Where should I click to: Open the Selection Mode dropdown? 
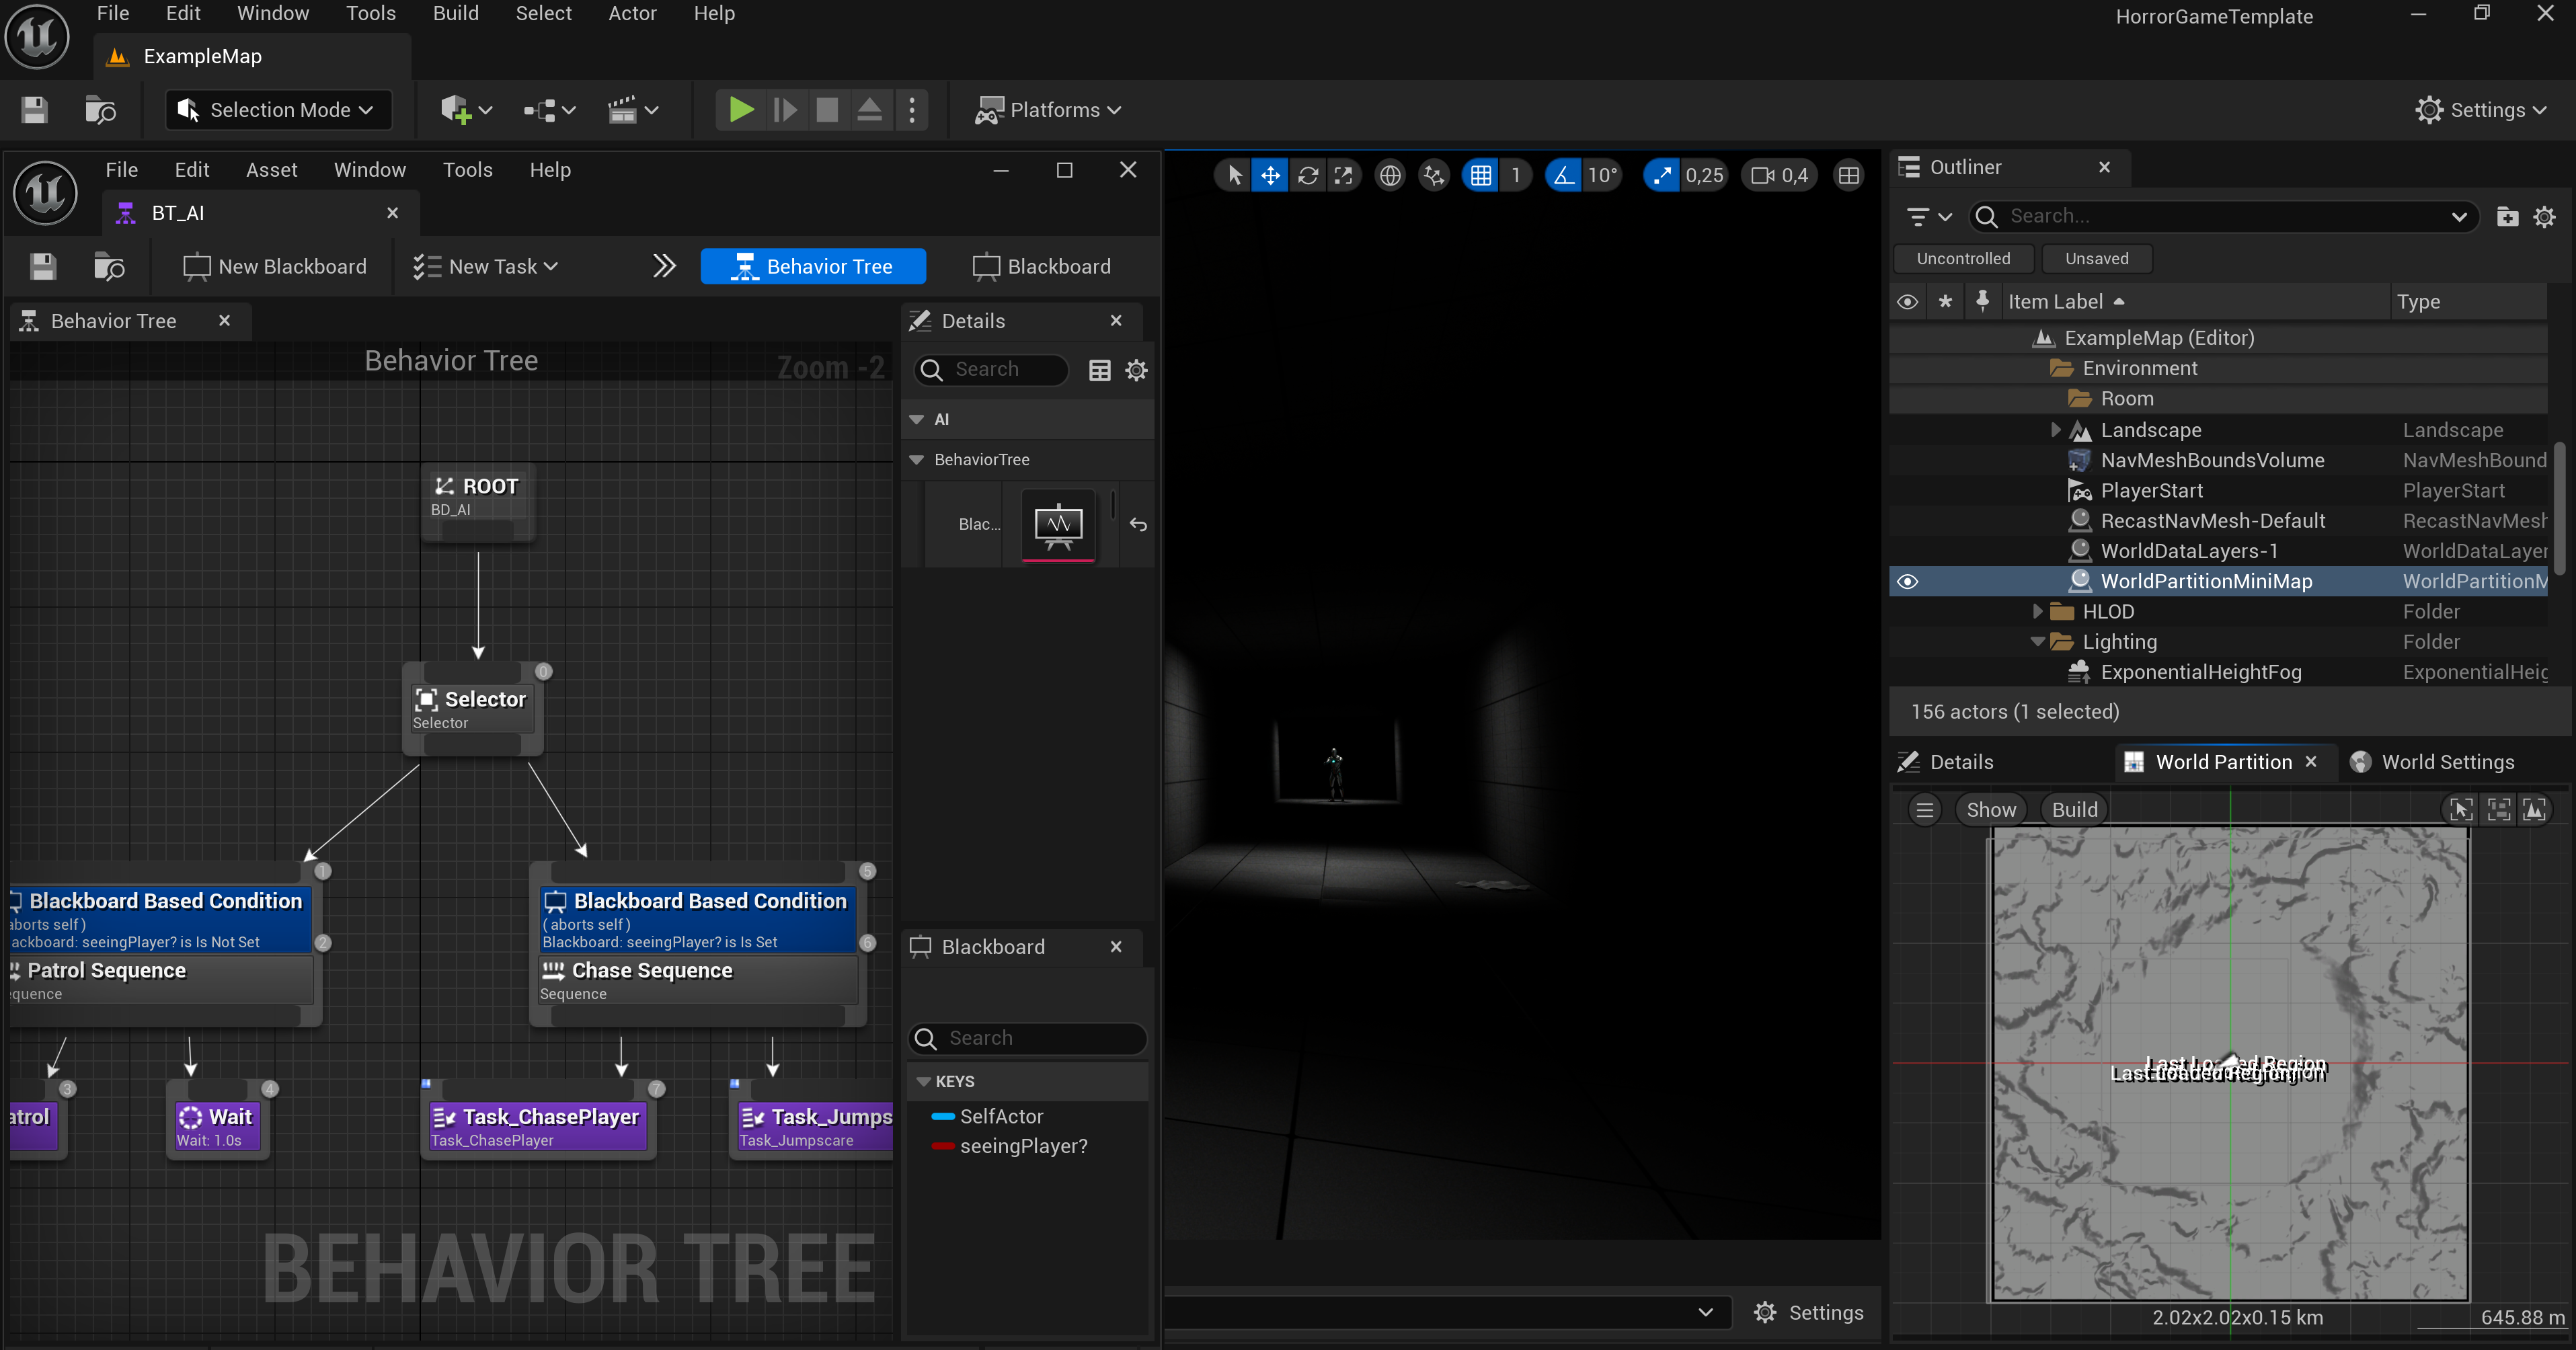tap(278, 110)
